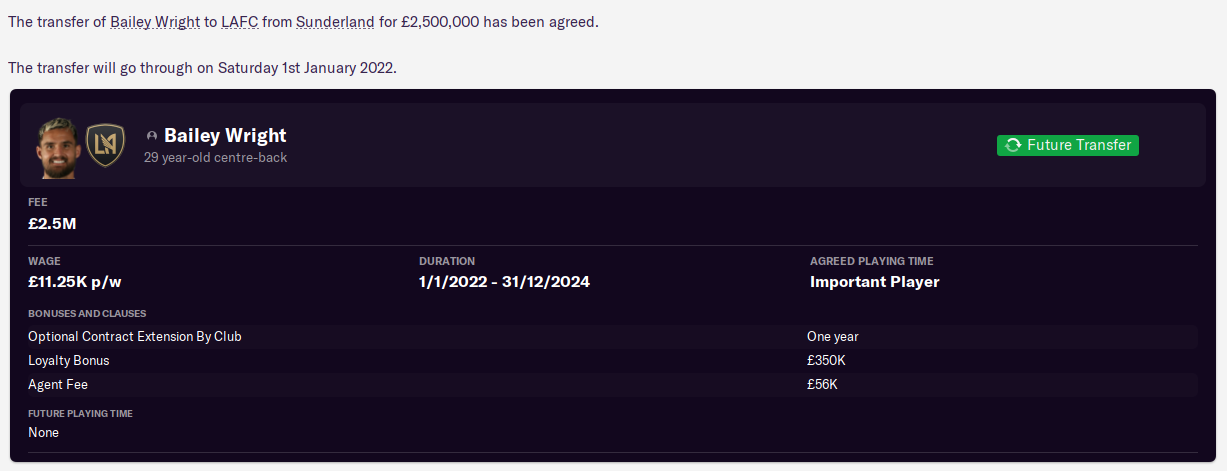The image size is (1227, 471).
Task: Select the £2.5M fee value
Action: click(x=52, y=223)
